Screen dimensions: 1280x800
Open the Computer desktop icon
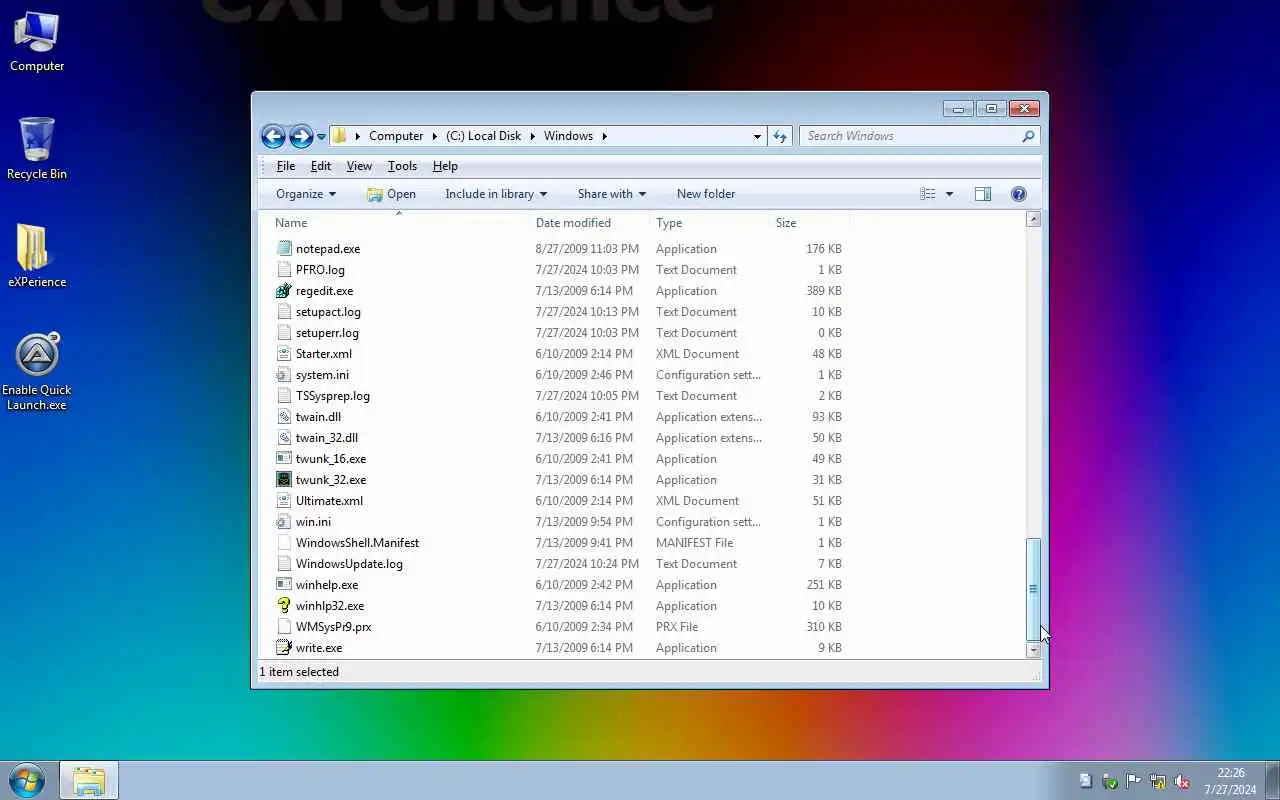(37, 42)
